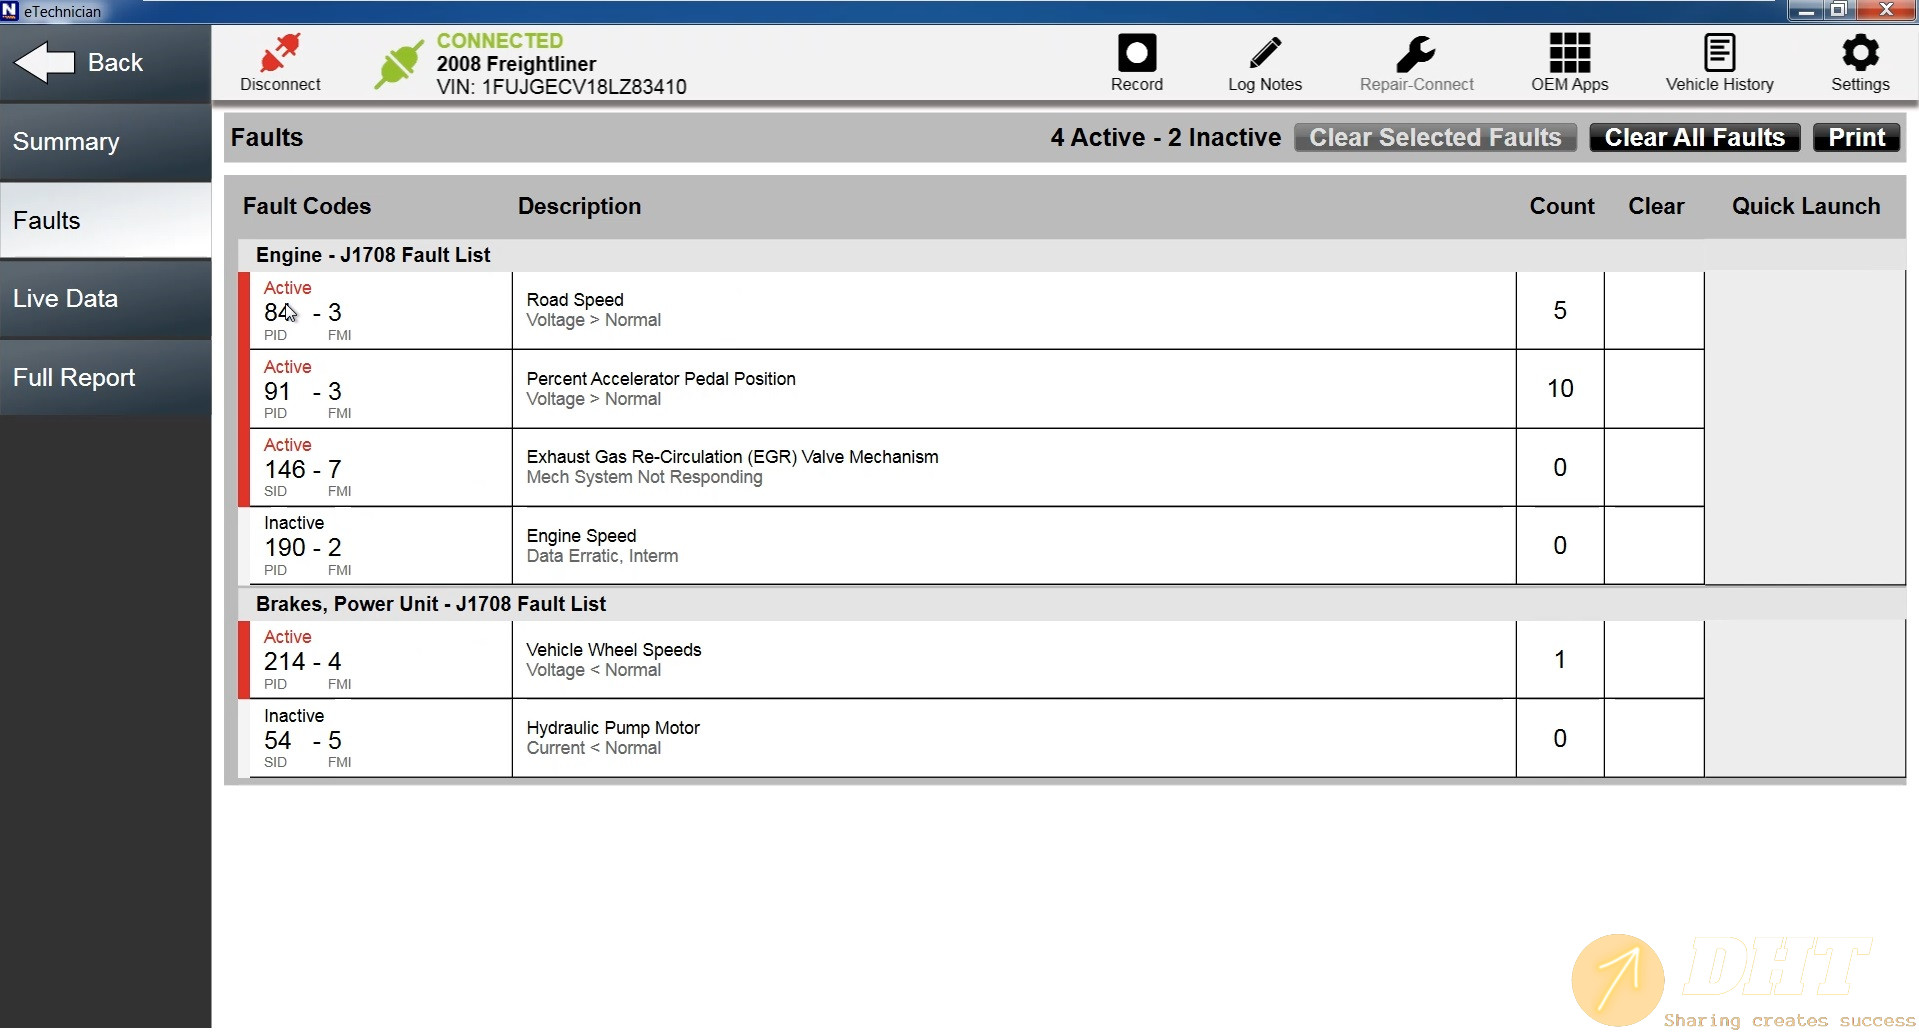
Task: Start recording with the Record icon
Action: click(1136, 53)
